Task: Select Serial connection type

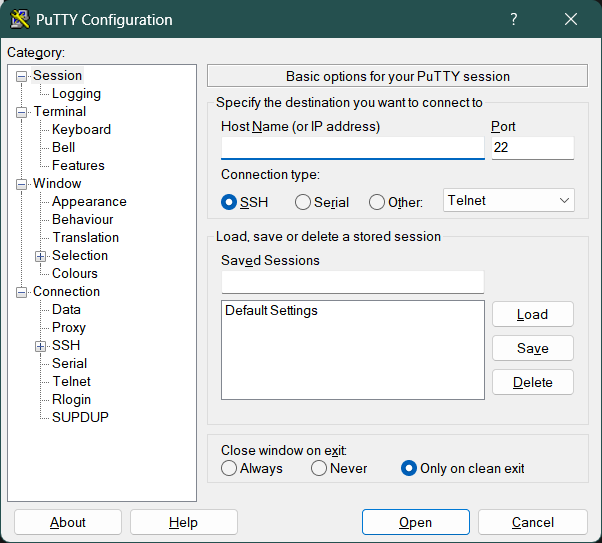Action: [303, 202]
